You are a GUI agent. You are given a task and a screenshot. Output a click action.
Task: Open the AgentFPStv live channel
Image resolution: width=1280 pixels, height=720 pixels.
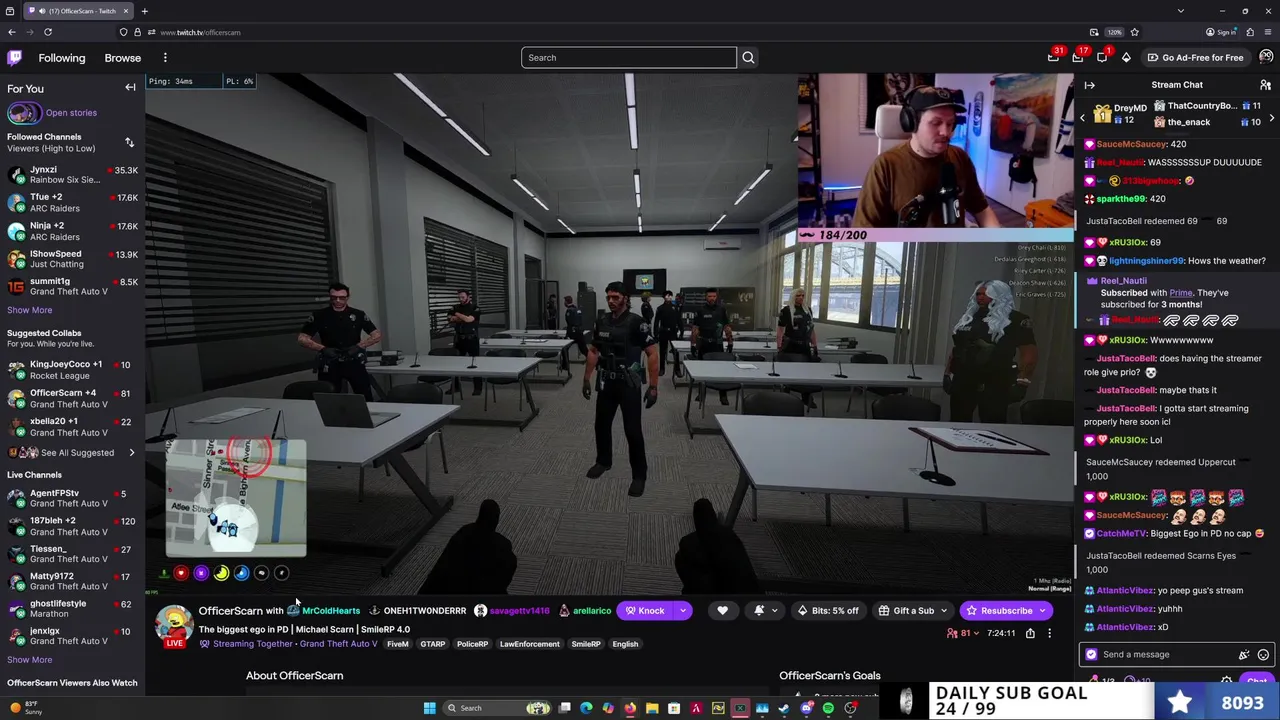(x=72, y=498)
